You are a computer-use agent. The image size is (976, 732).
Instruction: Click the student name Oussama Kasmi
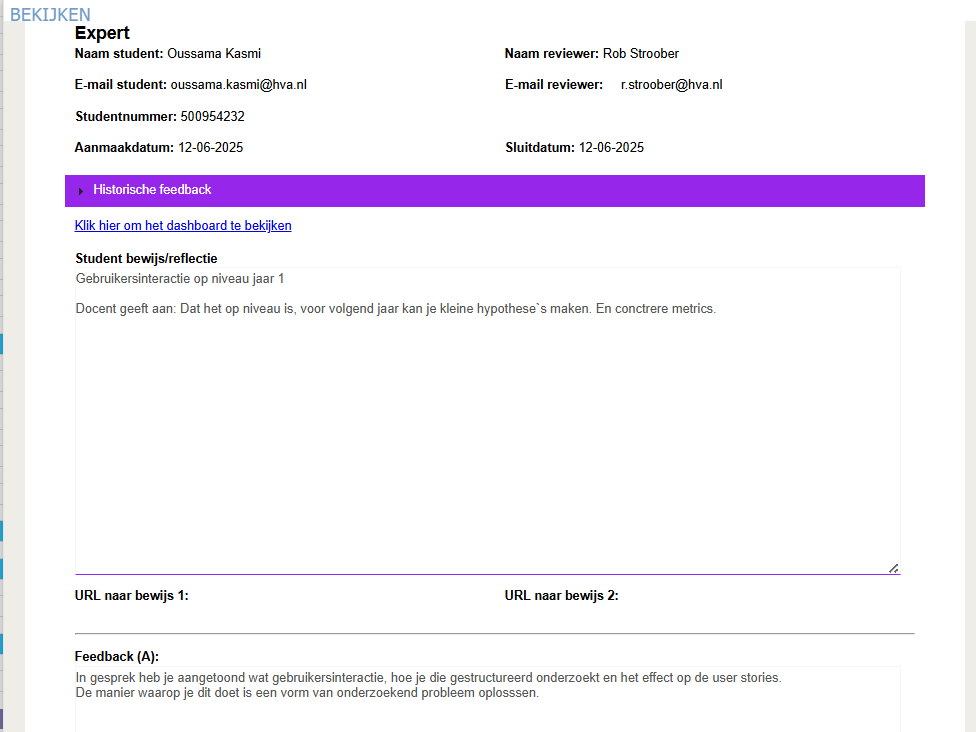(214, 54)
